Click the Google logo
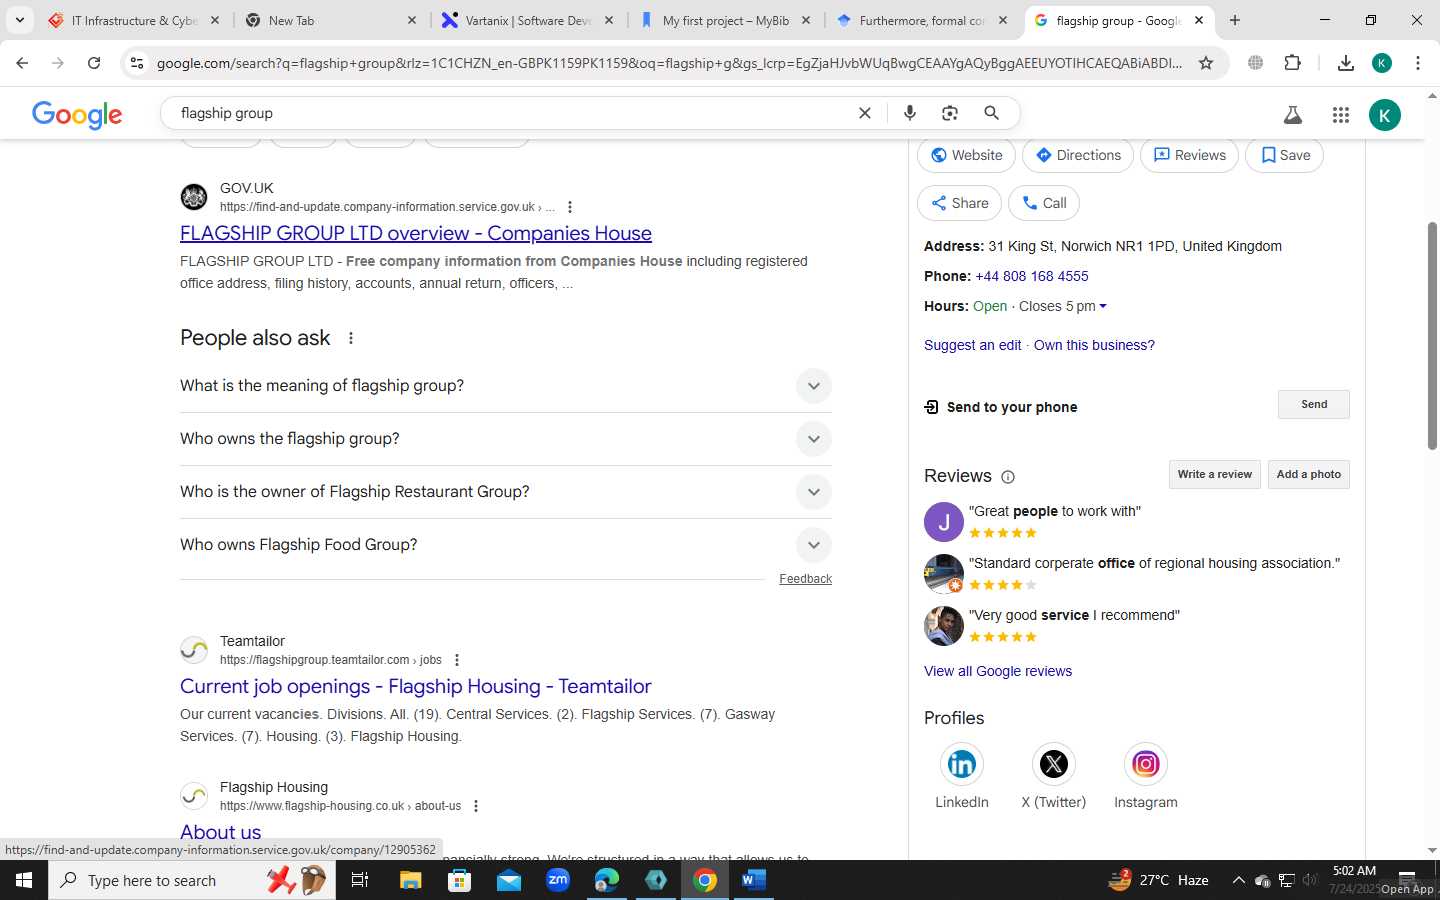 [x=77, y=114]
